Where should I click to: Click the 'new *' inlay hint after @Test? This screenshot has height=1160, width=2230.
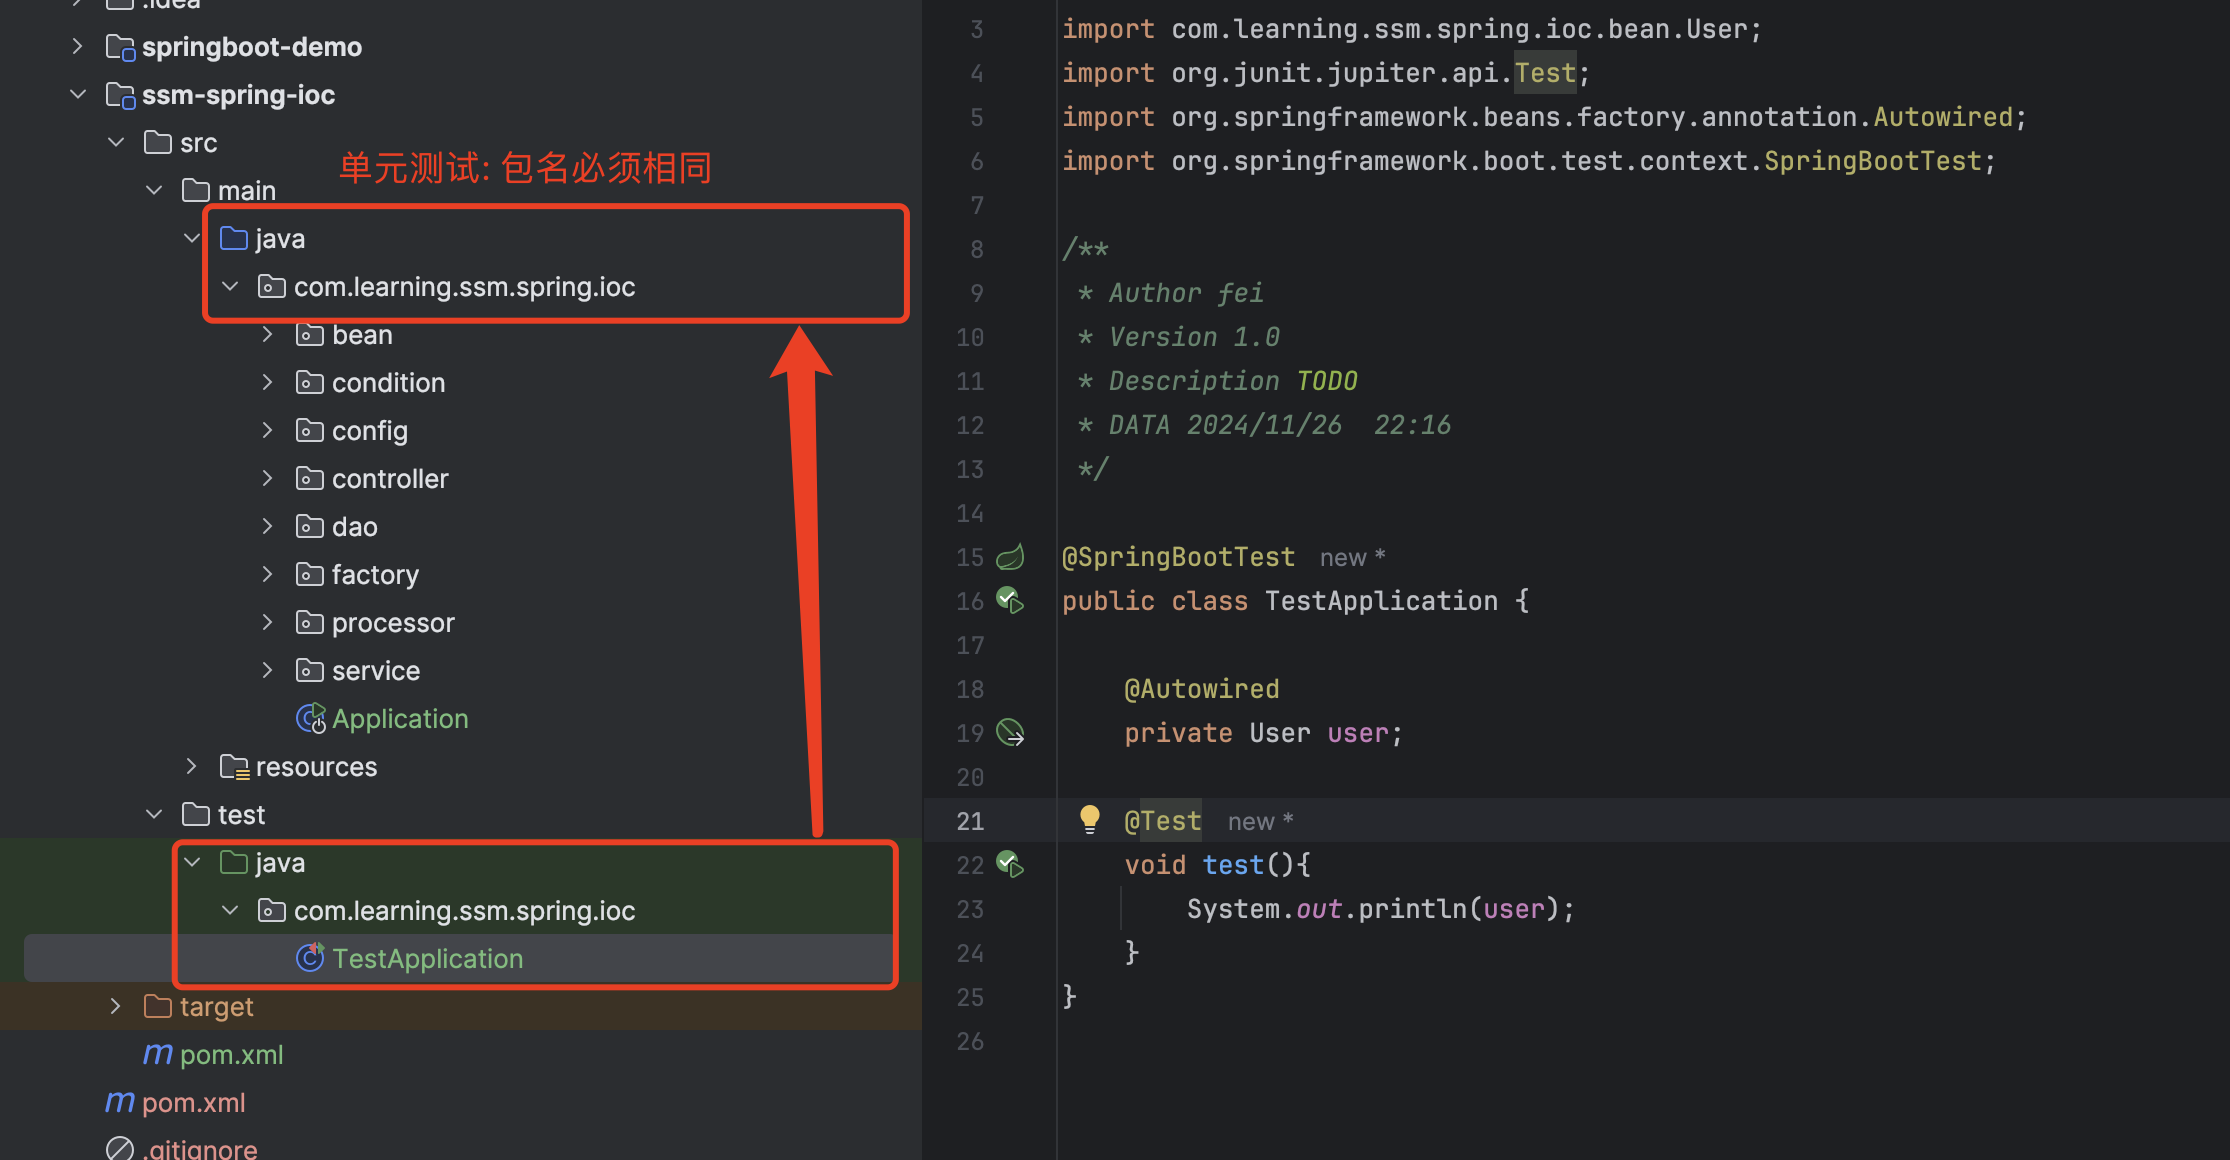click(x=1260, y=822)
